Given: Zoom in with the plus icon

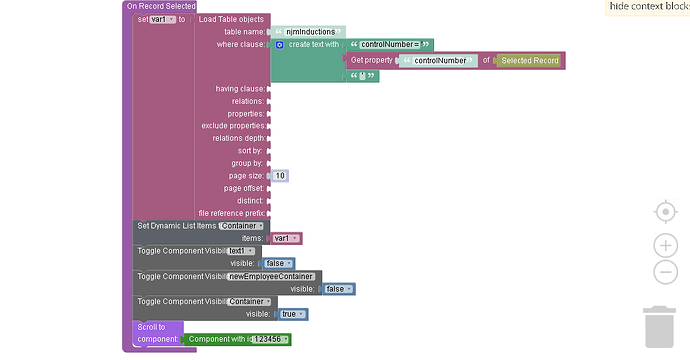Looking at the screenshot, I should 665,246.
